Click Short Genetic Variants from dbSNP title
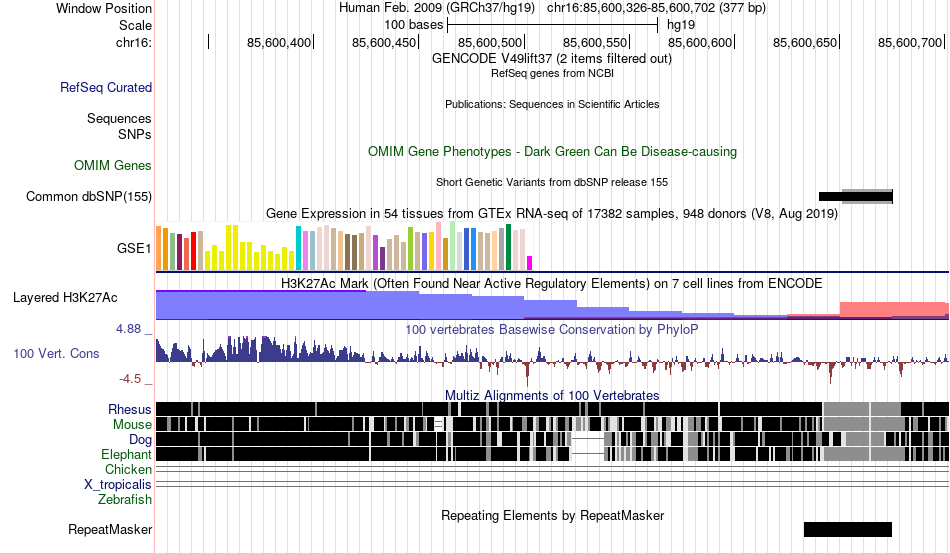 point(552,182)
